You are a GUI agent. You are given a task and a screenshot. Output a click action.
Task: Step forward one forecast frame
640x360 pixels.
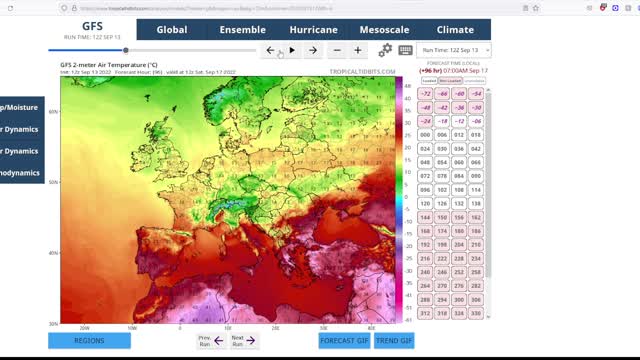[x=313, y=50]
